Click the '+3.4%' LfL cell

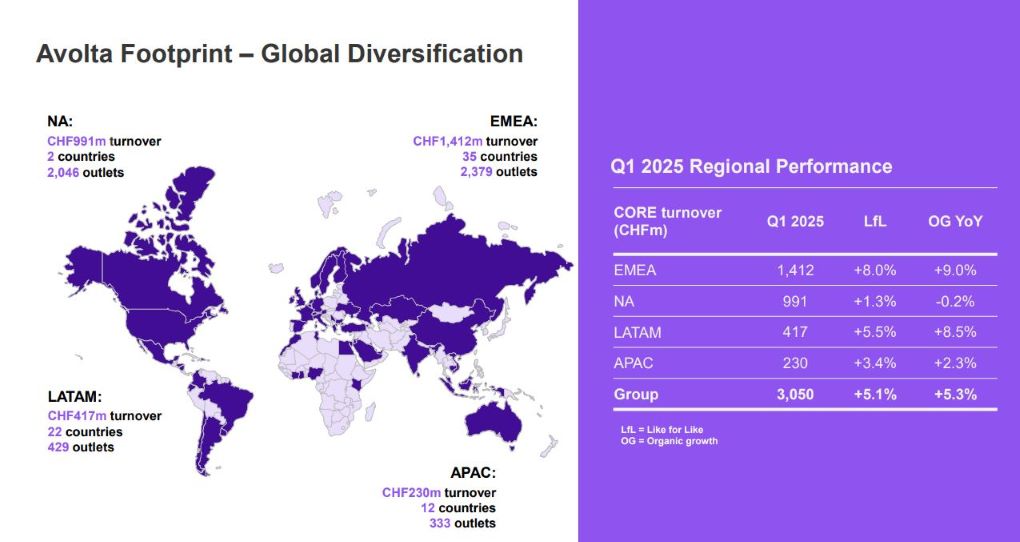coord(875,363)
